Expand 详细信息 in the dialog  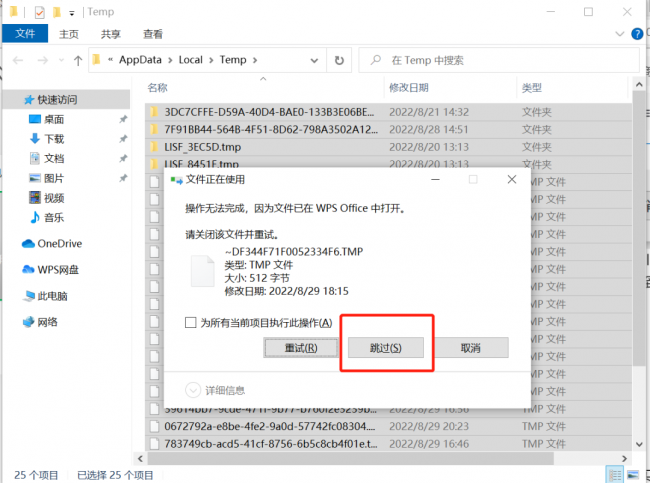(215, 390)
